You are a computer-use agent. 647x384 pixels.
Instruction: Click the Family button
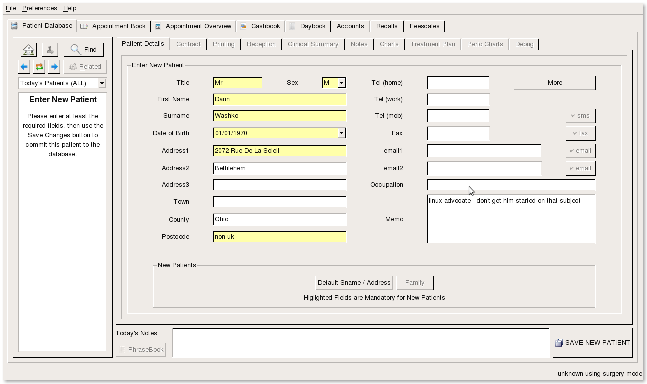click(x=415, y=283)
